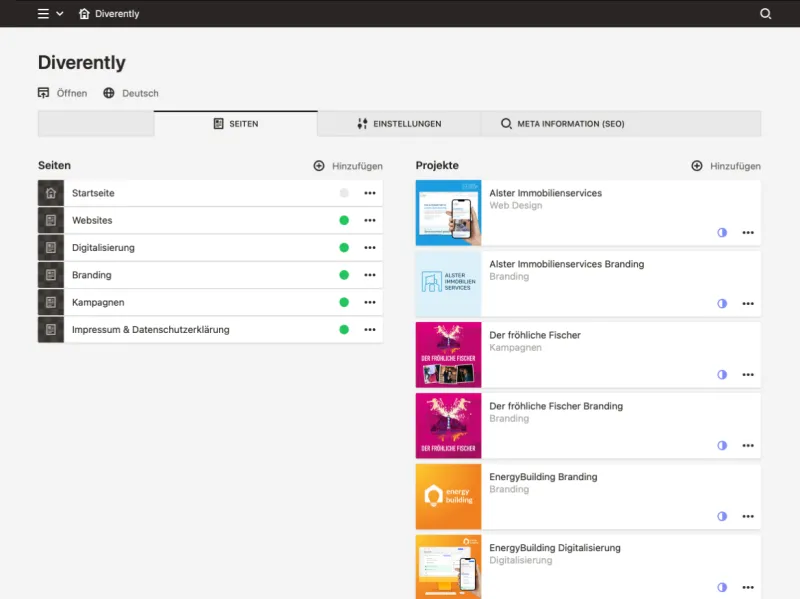Open the three-dot menu on Der fröhliche Fischer card
The image size is (800, 599).
coord(747,374)
